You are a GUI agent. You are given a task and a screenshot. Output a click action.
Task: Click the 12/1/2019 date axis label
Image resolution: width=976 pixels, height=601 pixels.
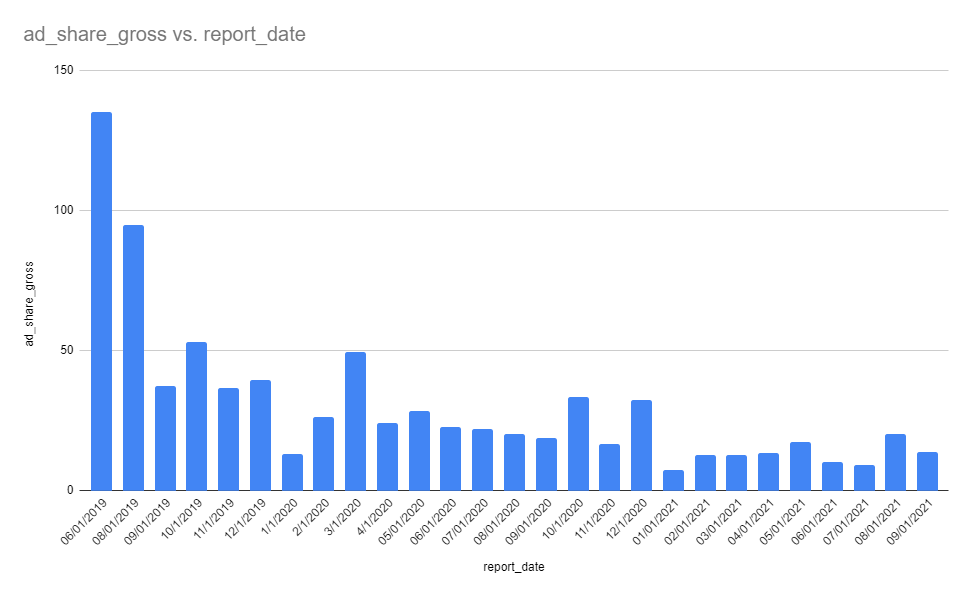[x=245, y=519]
